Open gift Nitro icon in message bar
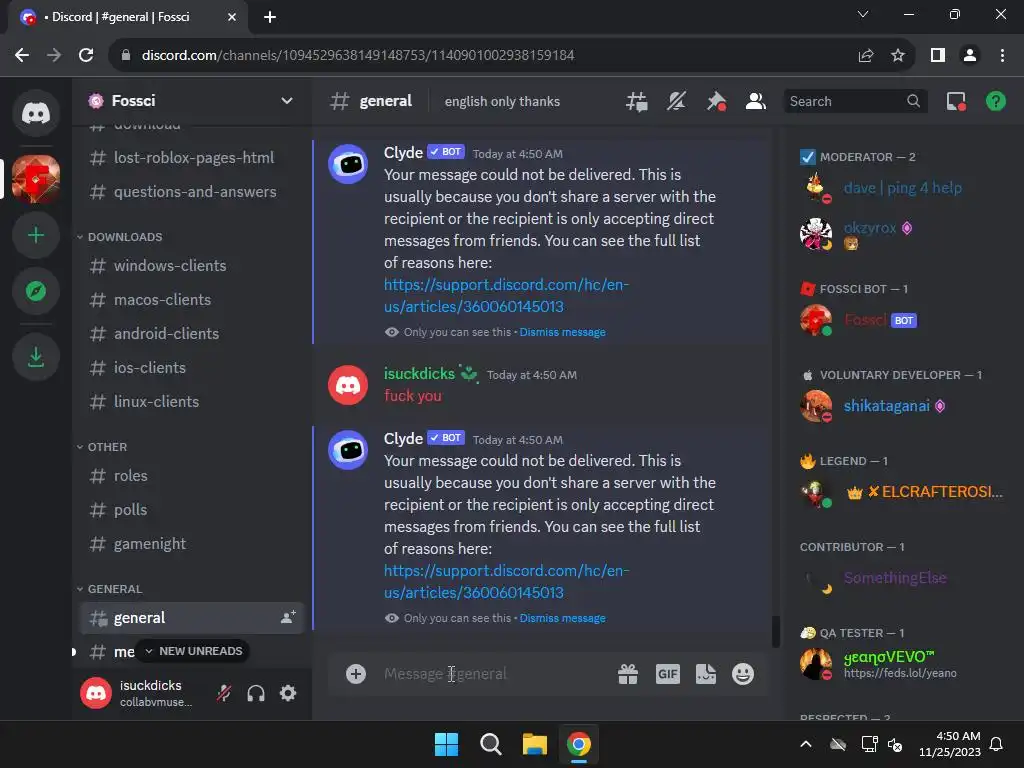Image resolution: width=1024 pixels, height=768 pixels. point(628,673)
